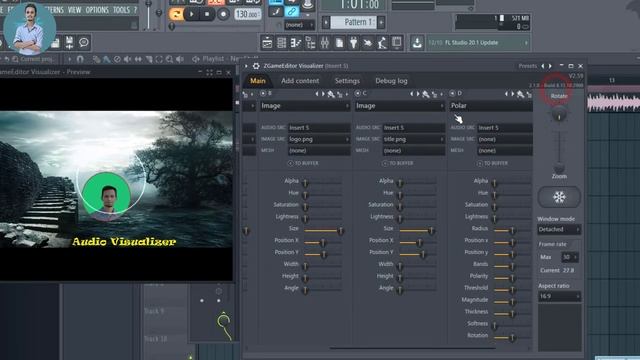This screenshot has width=640, height=360.
Task: Open the TOOLS menu
Action: coord(121,10)
